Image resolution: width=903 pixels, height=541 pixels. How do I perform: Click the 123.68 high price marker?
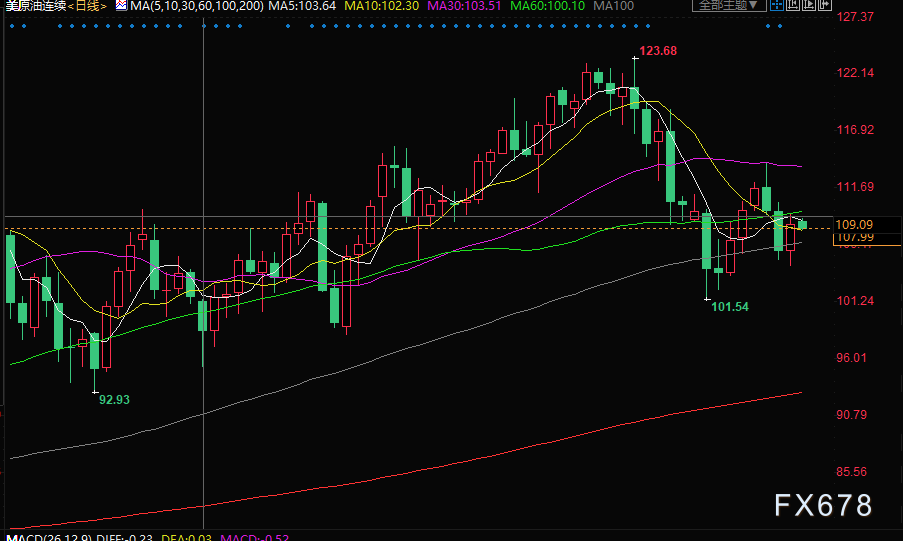click(x=658, y=51)
